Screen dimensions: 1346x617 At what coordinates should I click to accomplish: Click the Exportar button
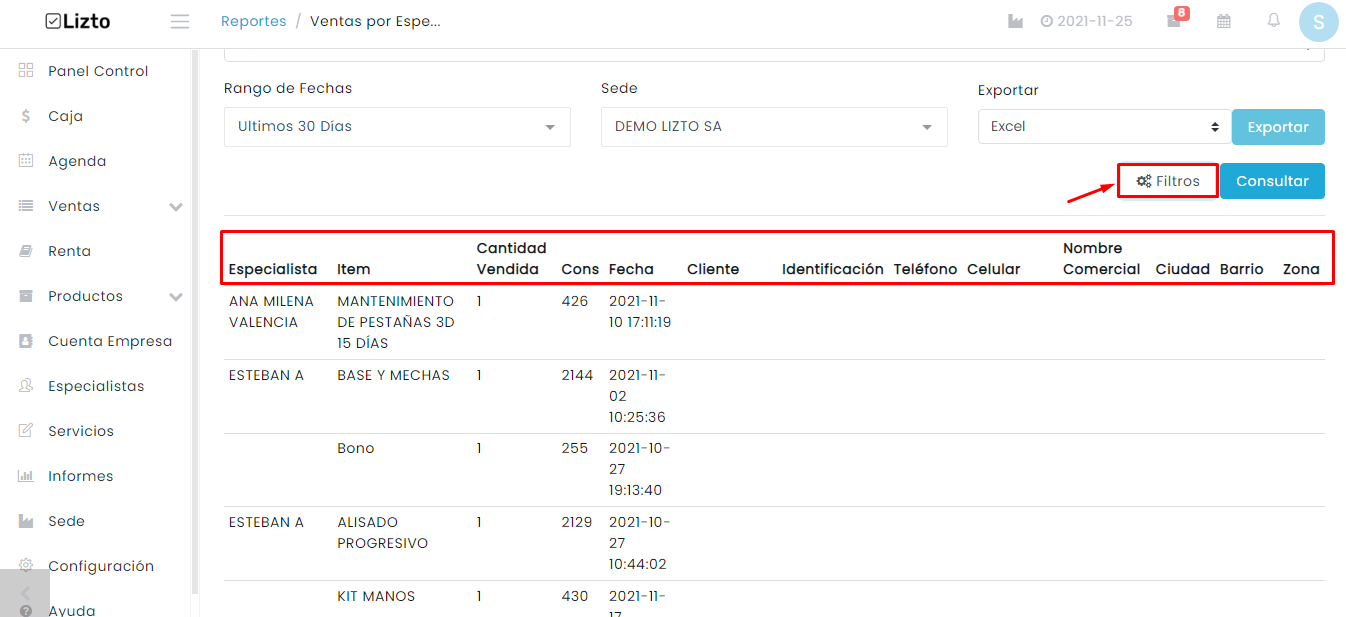(1278, 127)
